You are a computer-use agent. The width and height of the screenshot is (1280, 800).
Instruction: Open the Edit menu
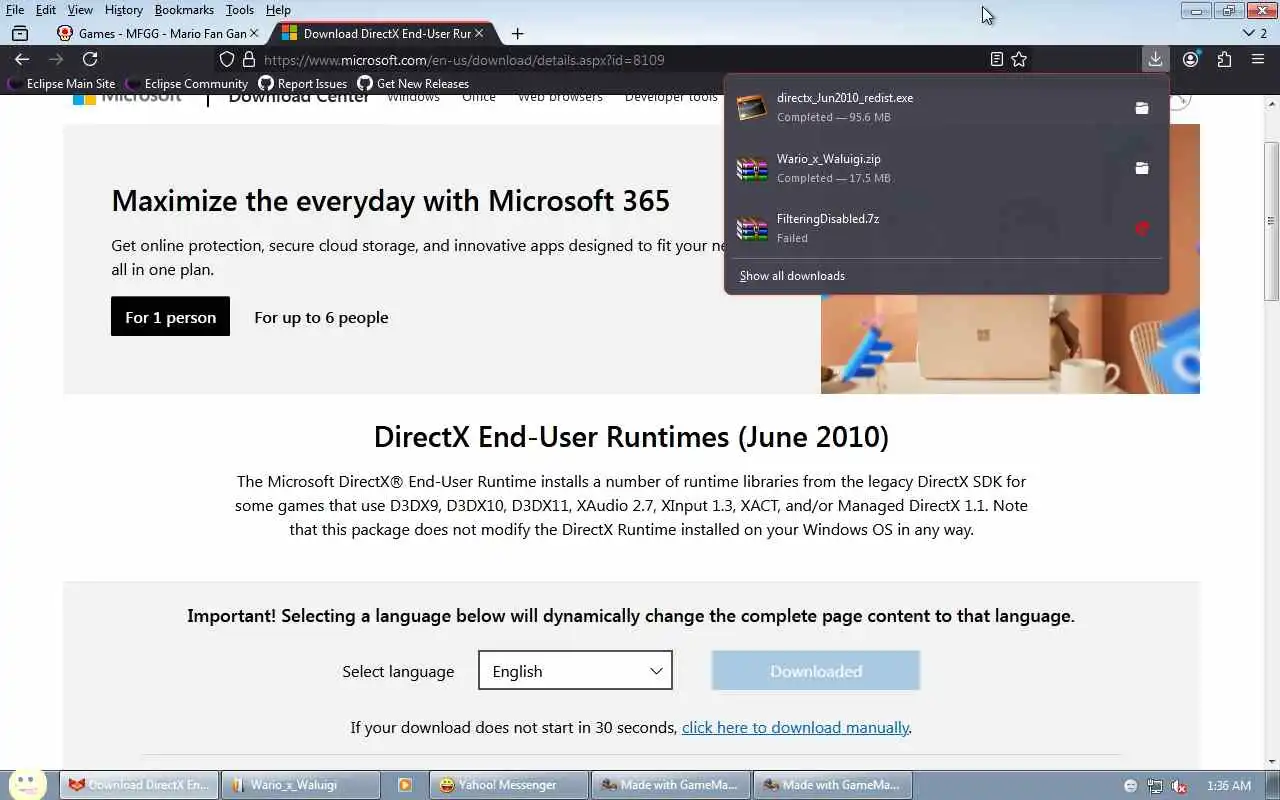46,10
